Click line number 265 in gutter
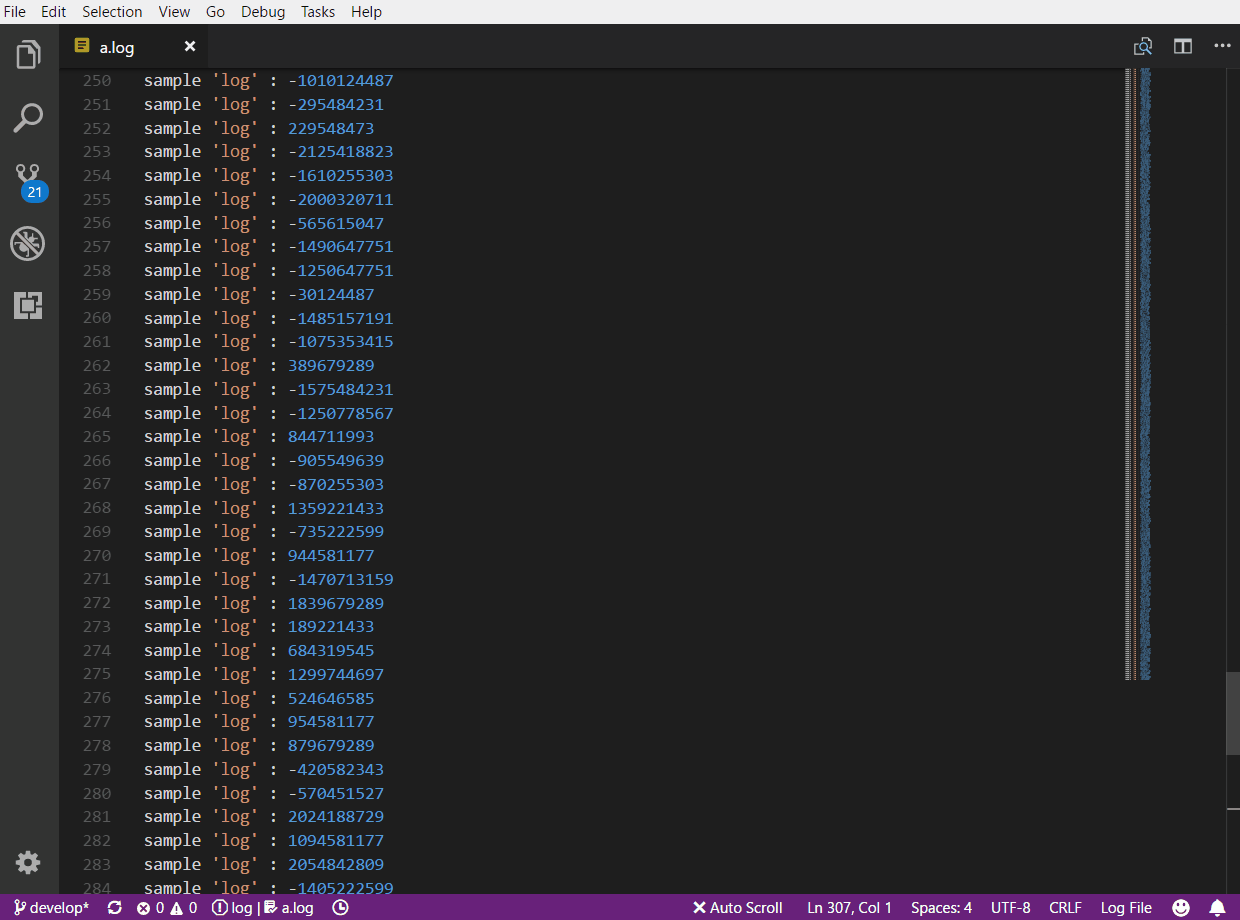 tap(97, 437)
